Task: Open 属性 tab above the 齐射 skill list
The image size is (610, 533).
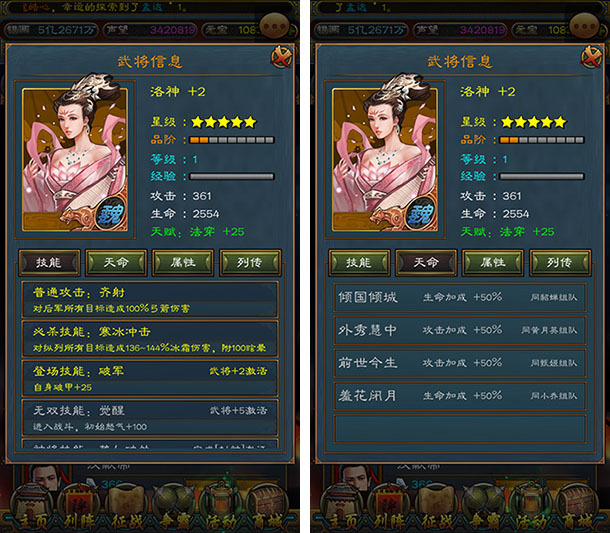Action: (x=183, y=263)
